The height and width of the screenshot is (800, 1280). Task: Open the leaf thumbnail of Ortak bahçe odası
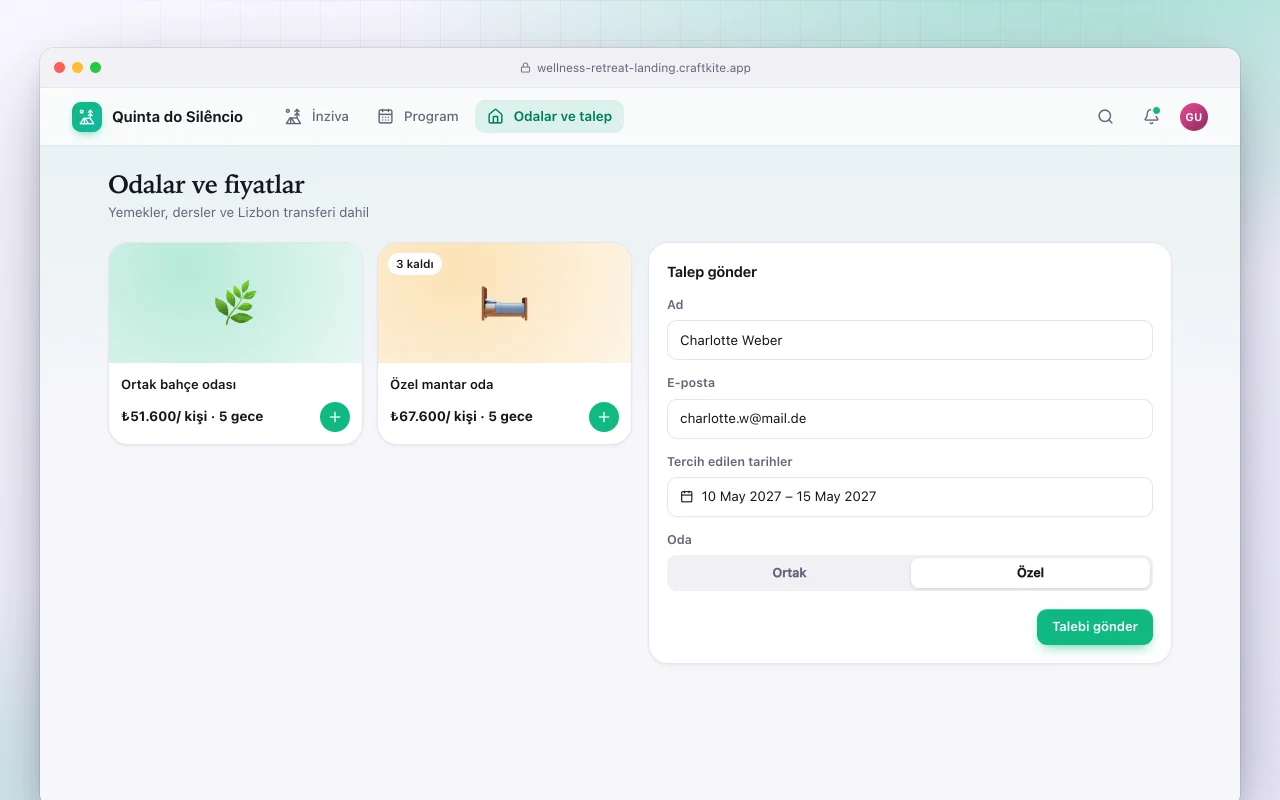[x=236, y=303]
